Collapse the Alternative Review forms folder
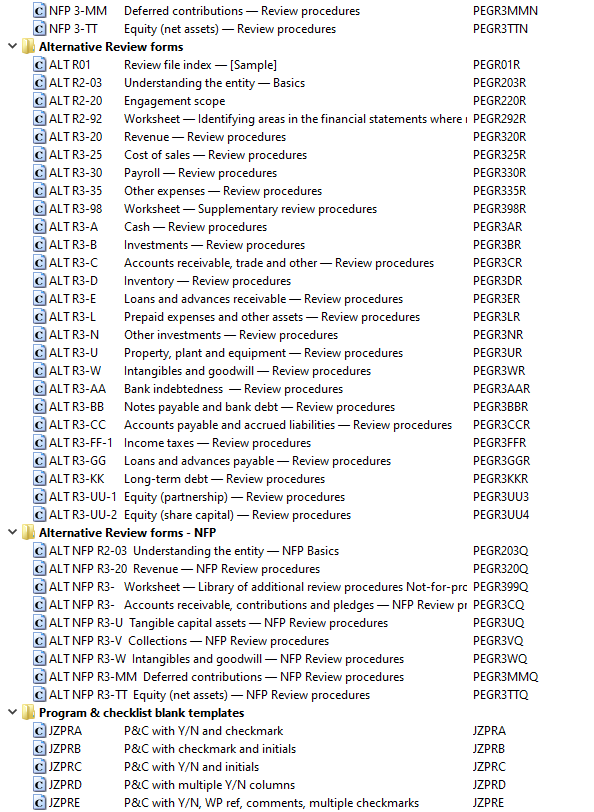Image resolution: width=594 pixels, height=812 pixels. 12,46
